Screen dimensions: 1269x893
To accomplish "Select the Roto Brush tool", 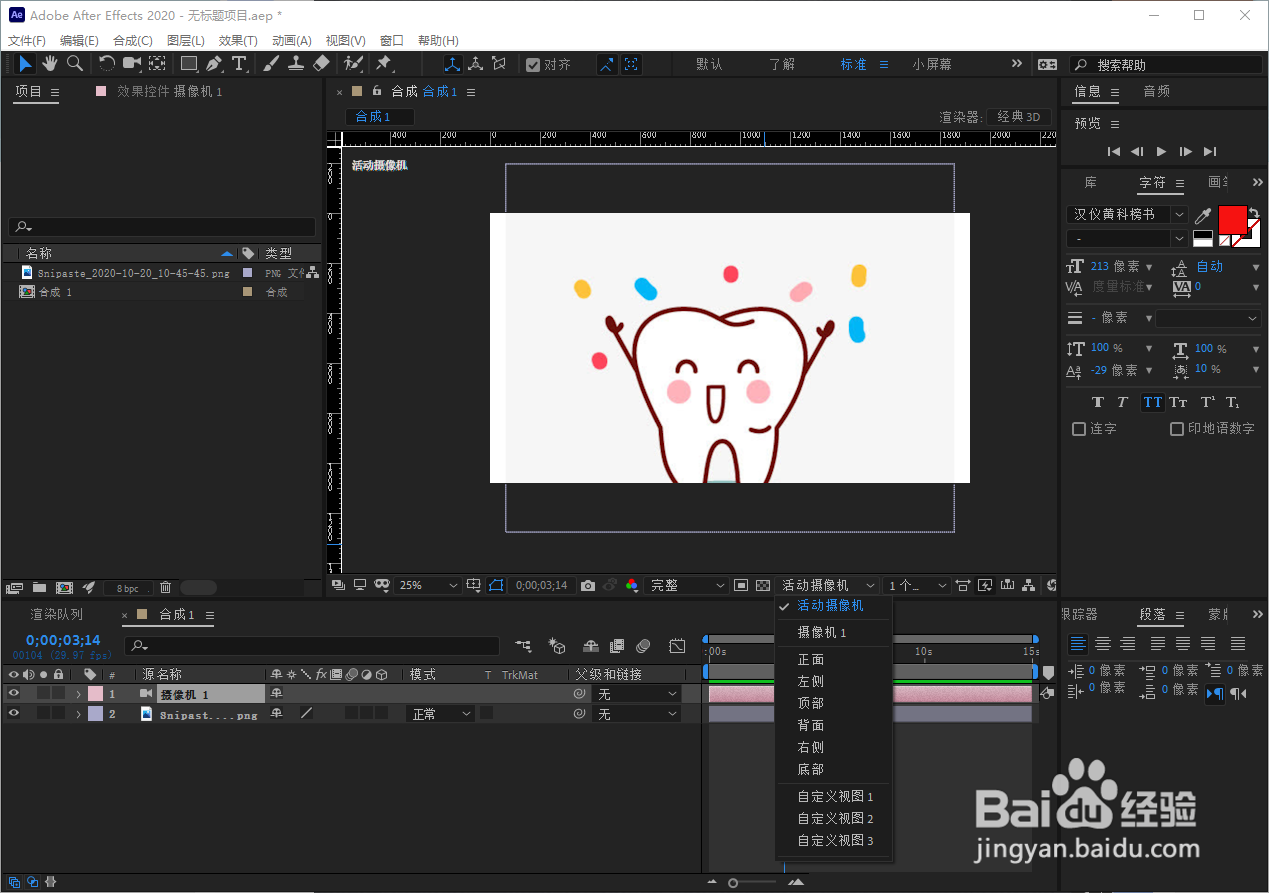I will [353, 64].
